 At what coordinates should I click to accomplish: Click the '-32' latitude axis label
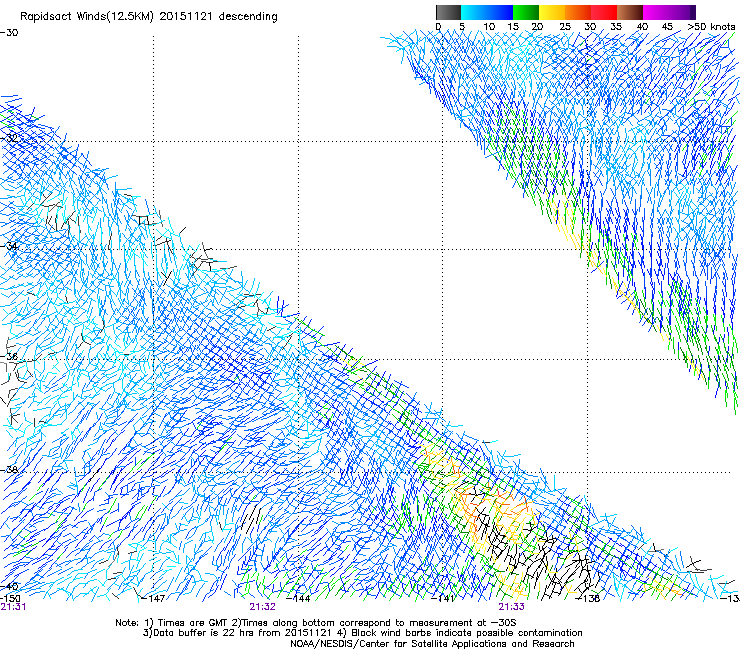tap(9, 138)
